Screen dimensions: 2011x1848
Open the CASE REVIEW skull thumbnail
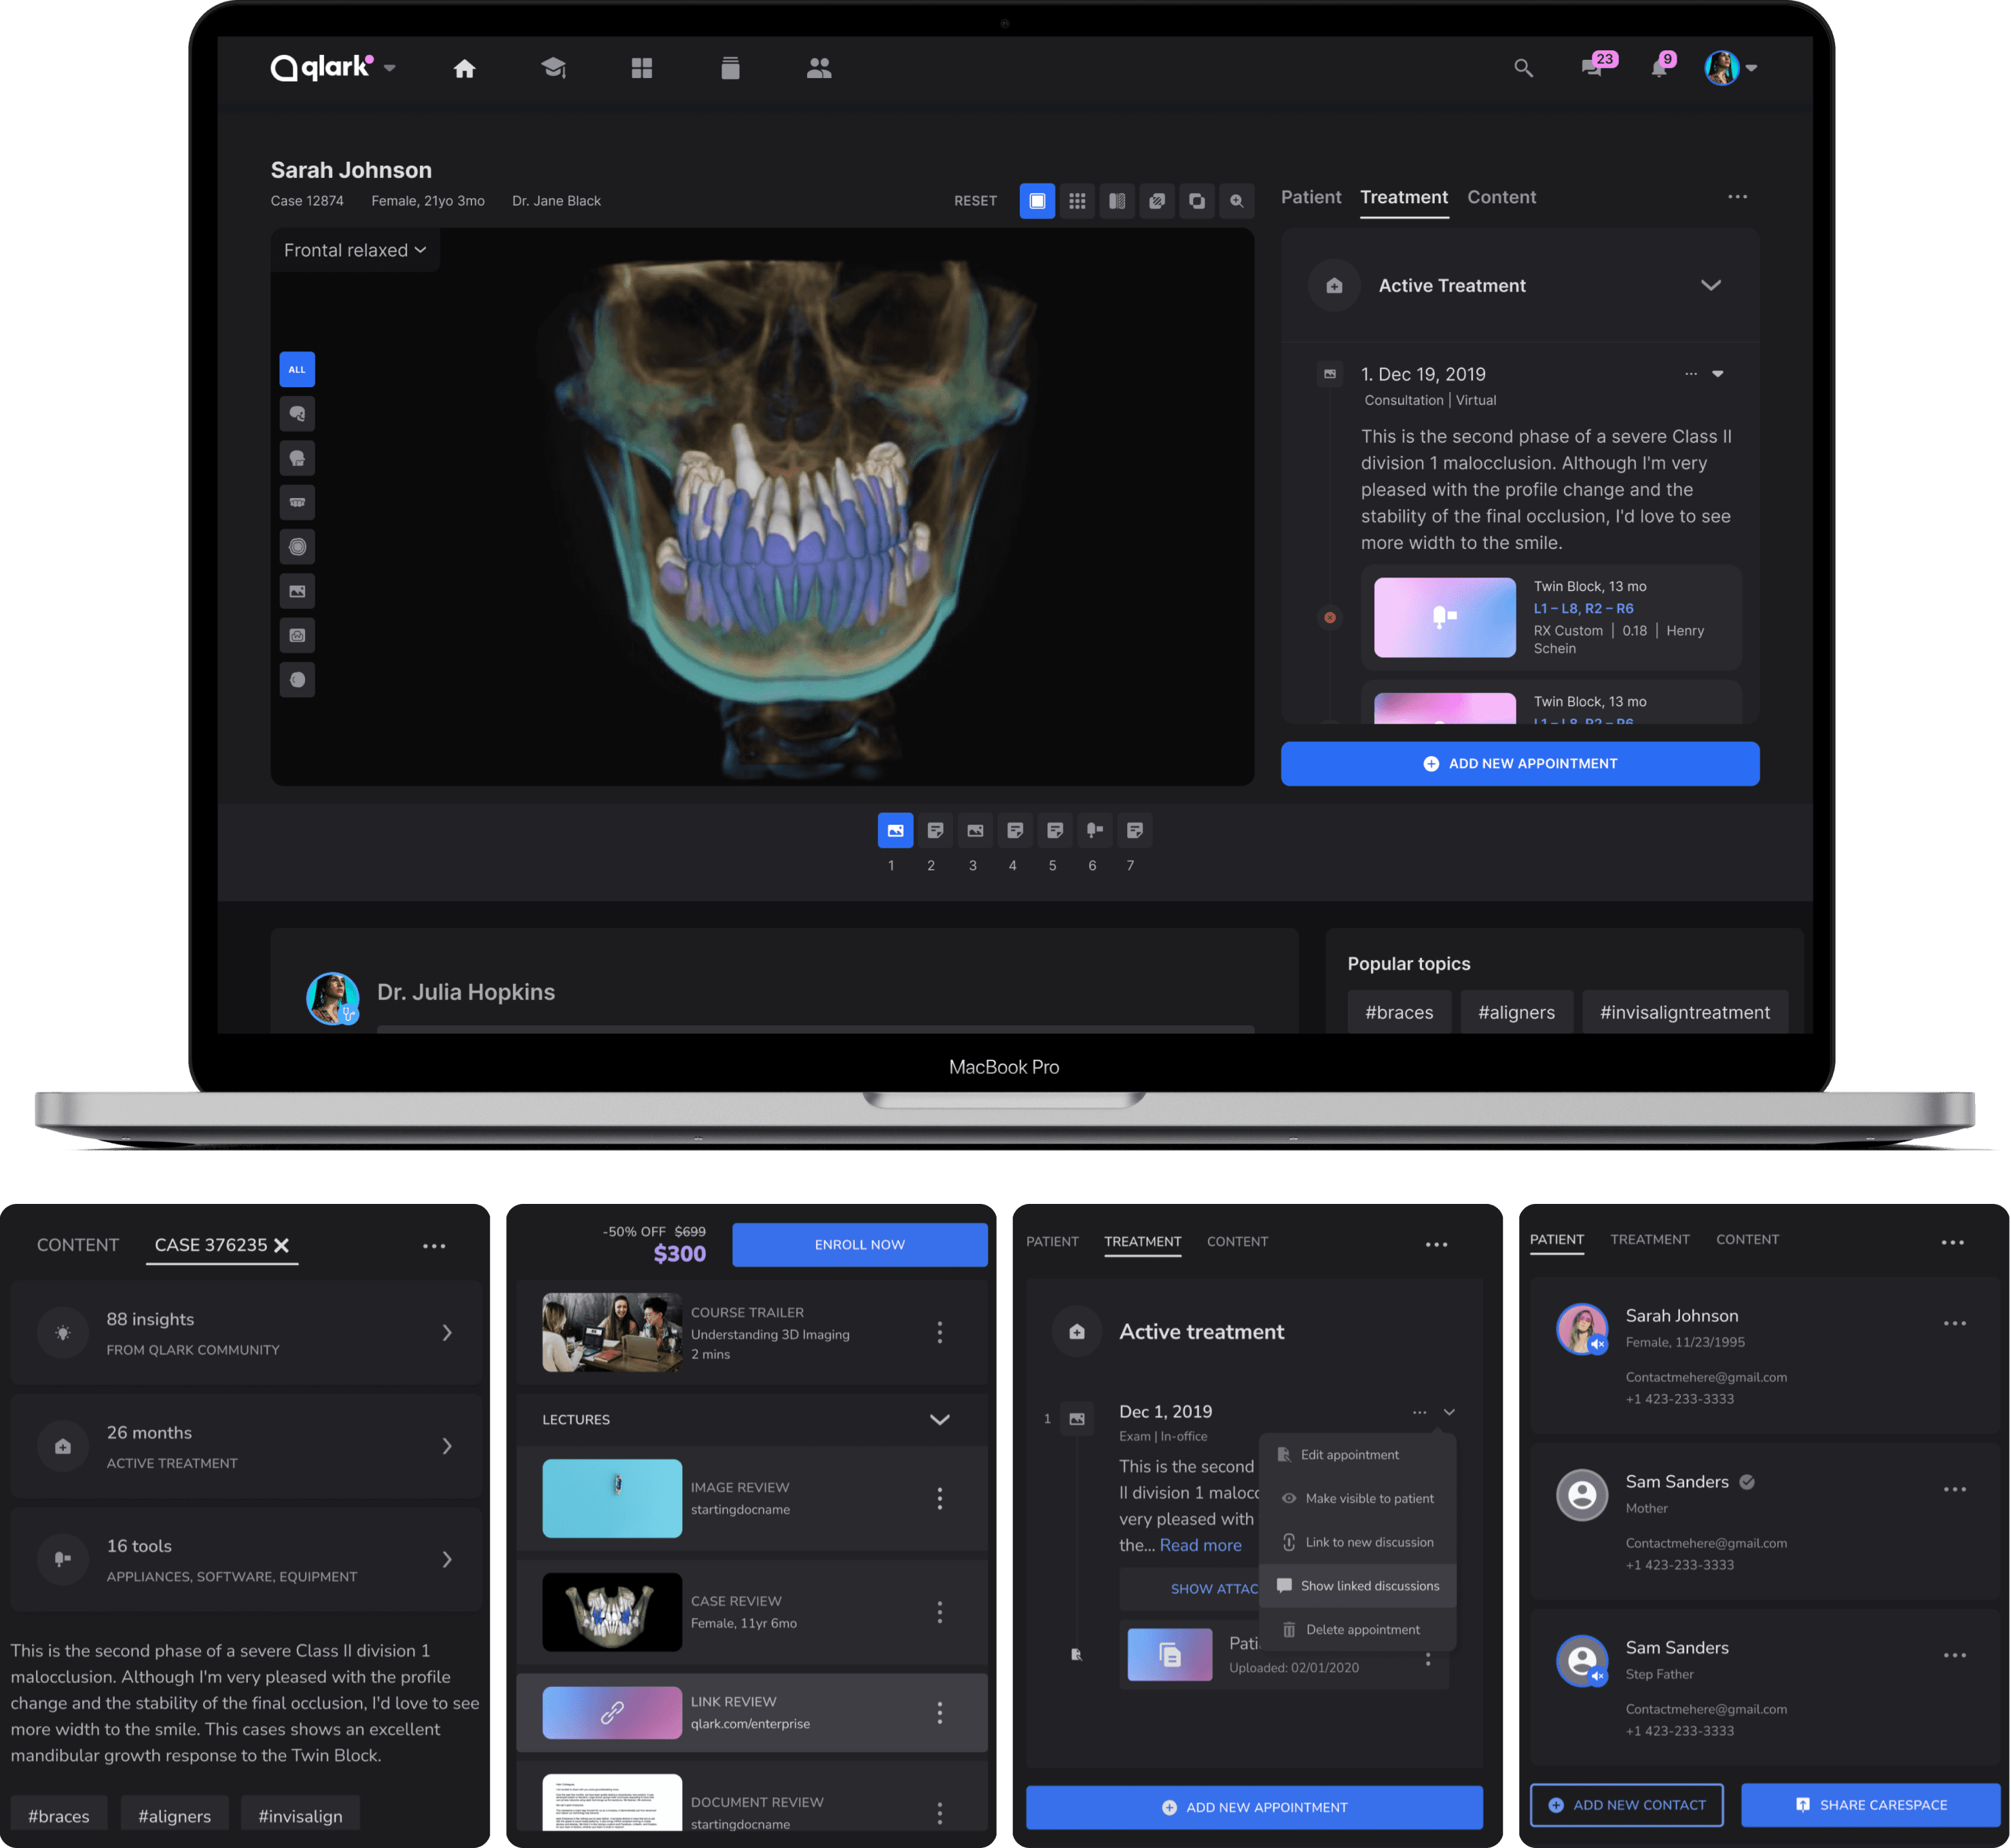612,1612
